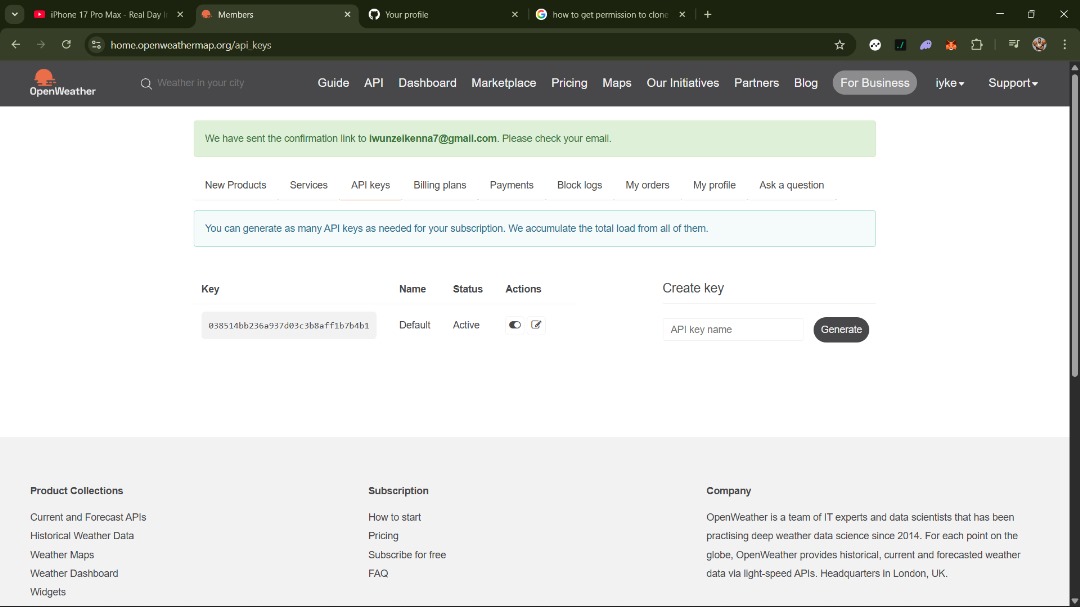This screenshot has width=1080, height=607.
Task: Open the Services tab
Action: [x=309, y=185]
